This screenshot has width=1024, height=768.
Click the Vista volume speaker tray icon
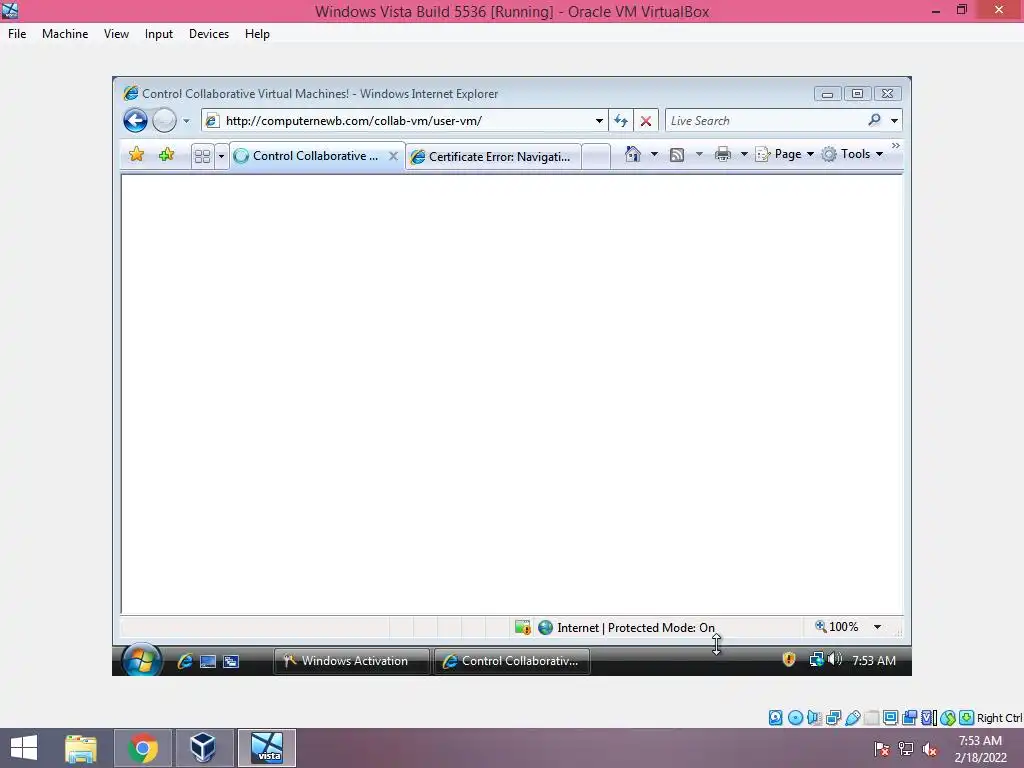(x=834, y=660)
